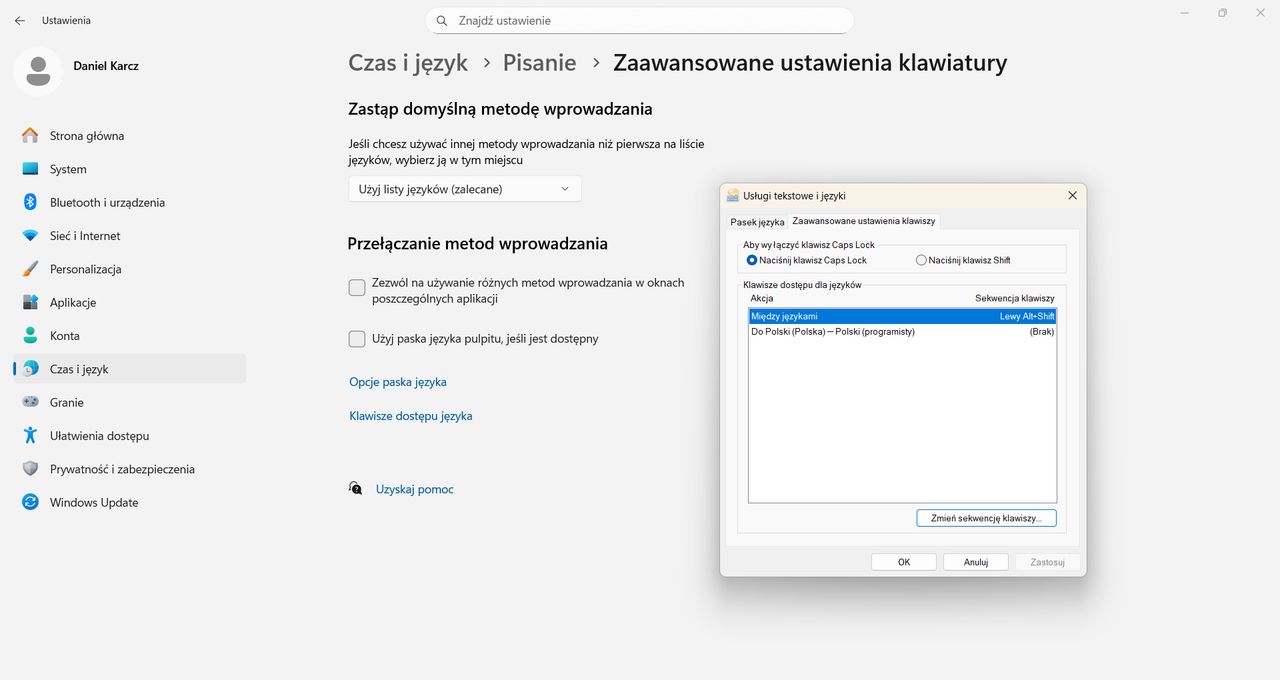Open Opcje paska języka link

click(397, 382)
